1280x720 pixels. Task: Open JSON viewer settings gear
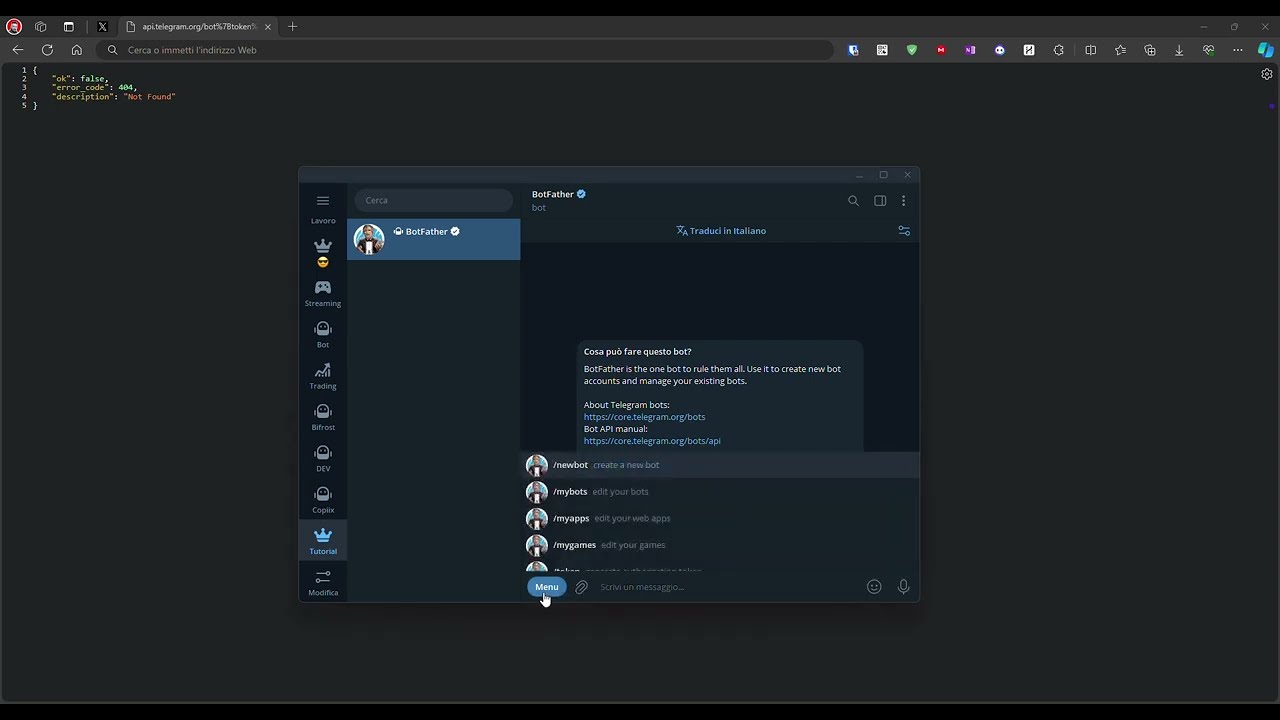[1267, 74]
